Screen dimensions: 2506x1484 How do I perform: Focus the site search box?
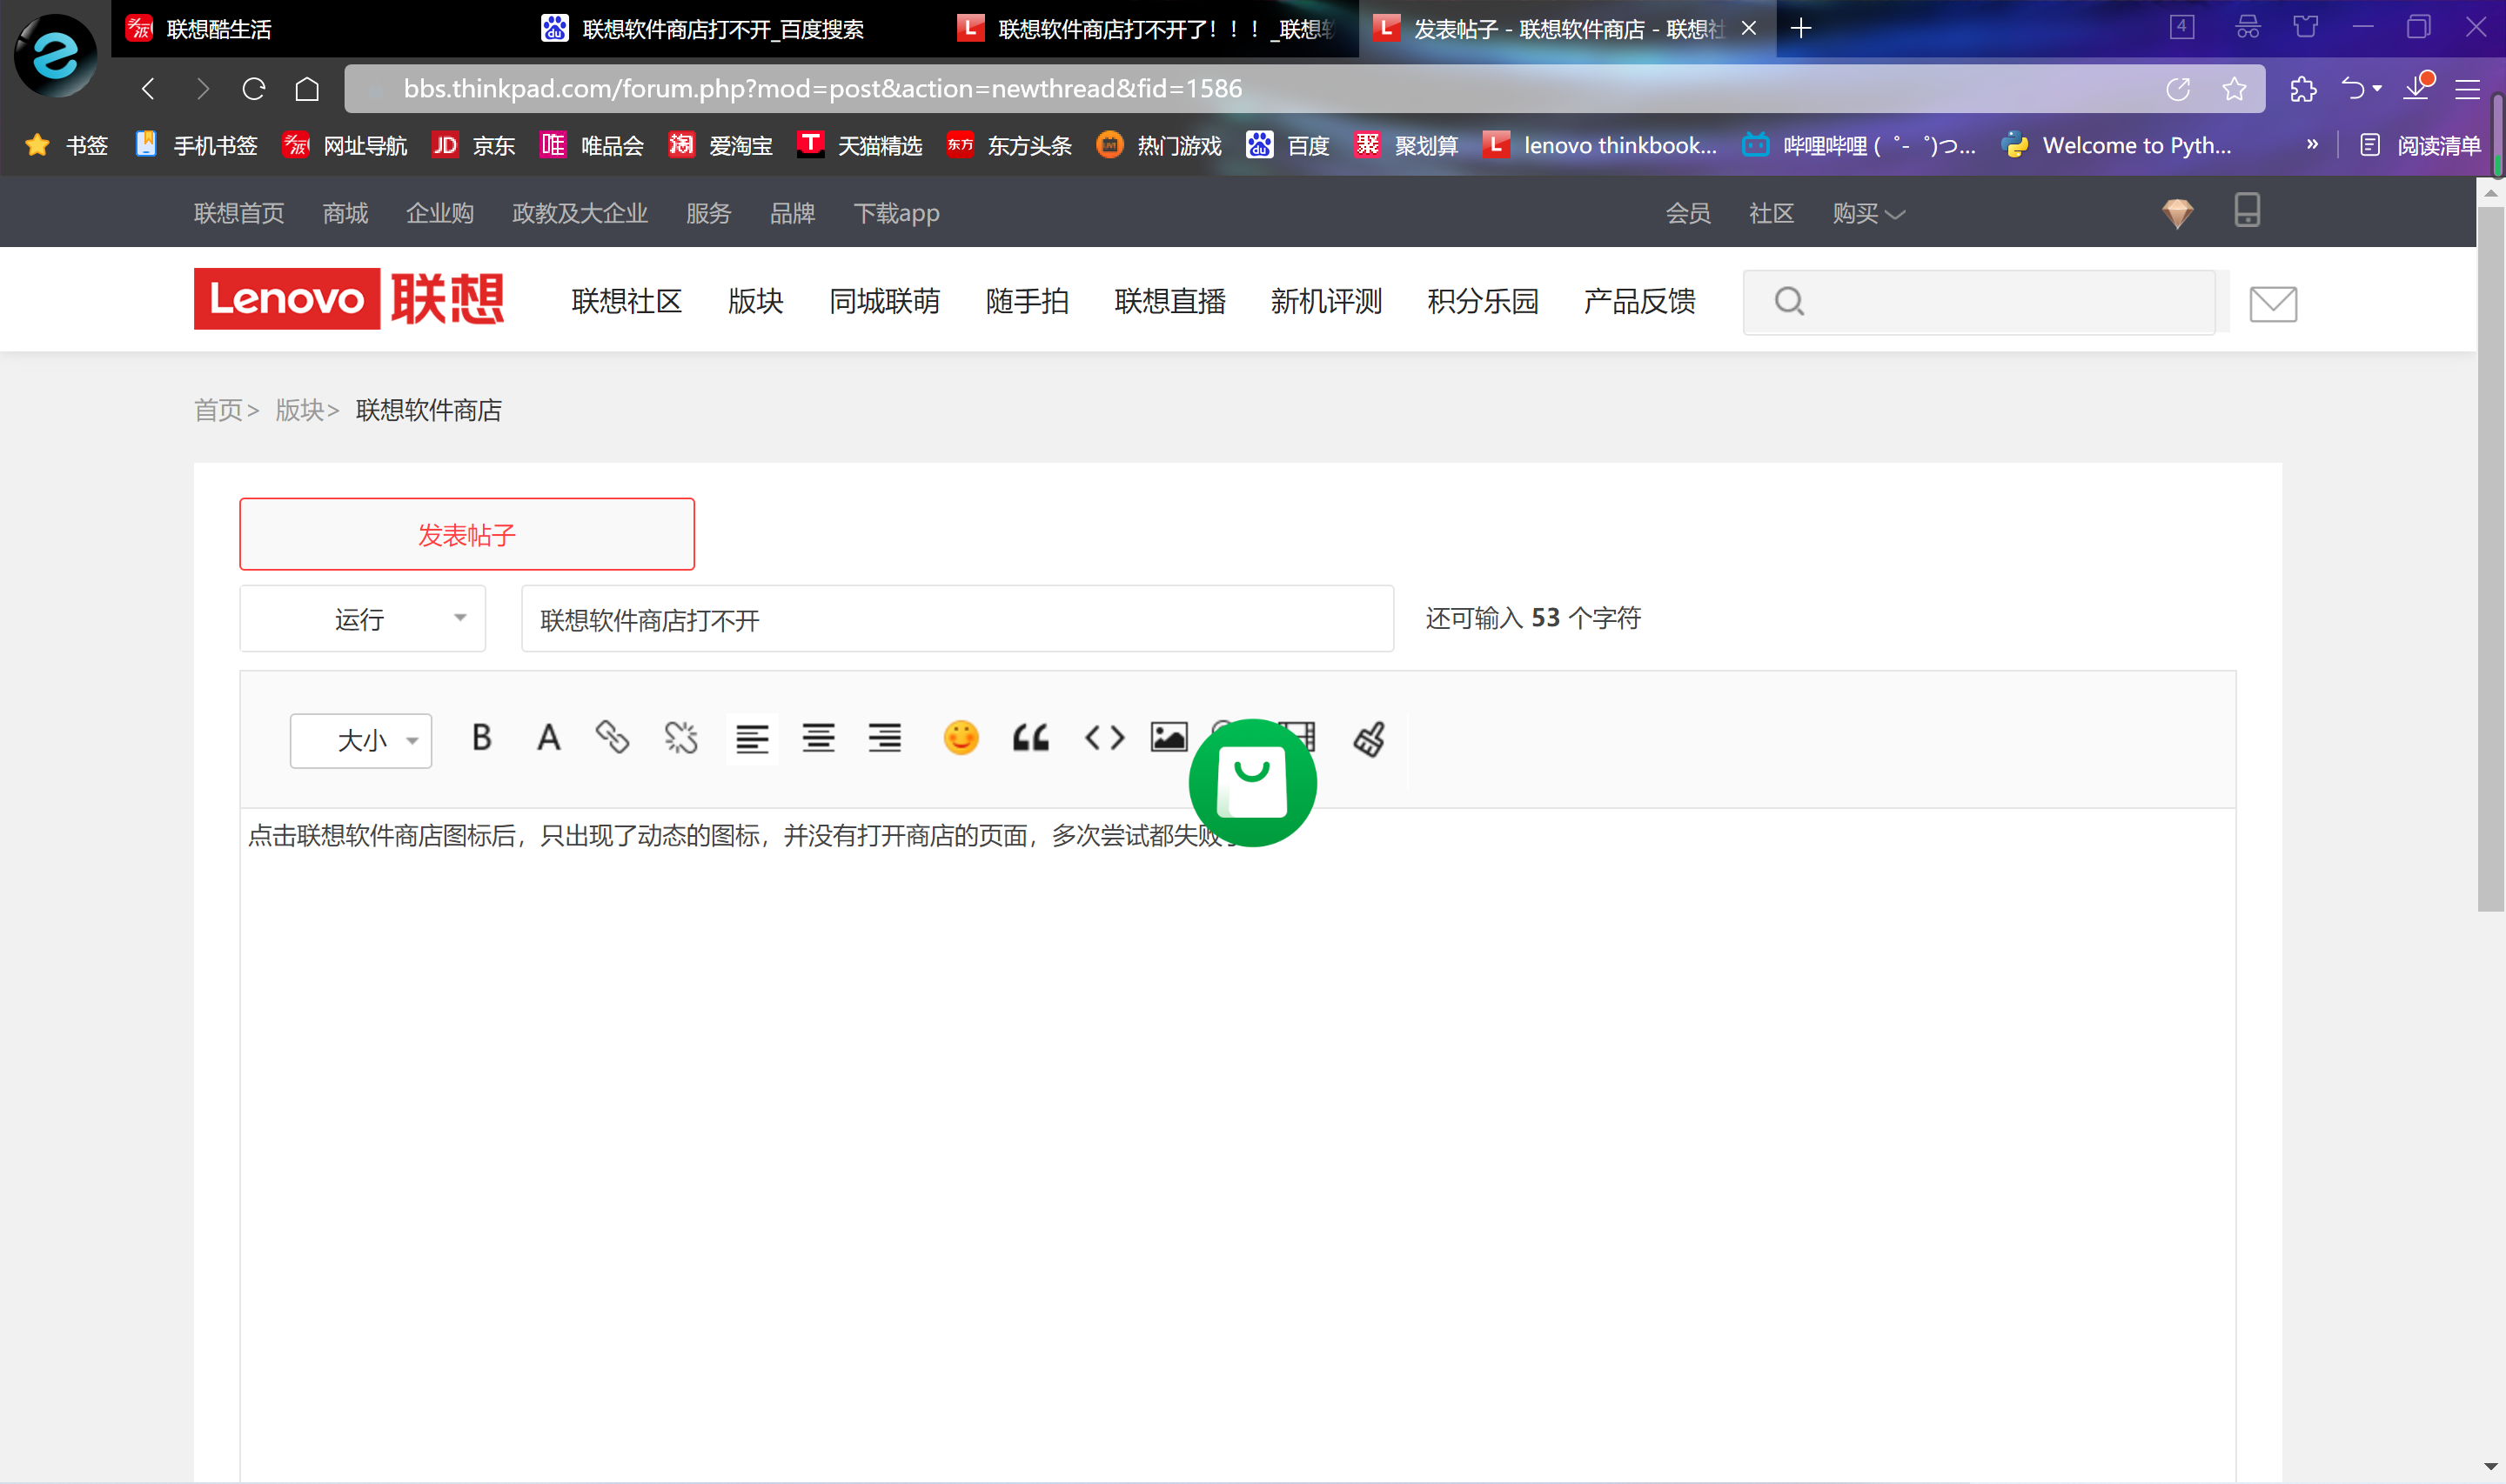[x=1979, y=301]
